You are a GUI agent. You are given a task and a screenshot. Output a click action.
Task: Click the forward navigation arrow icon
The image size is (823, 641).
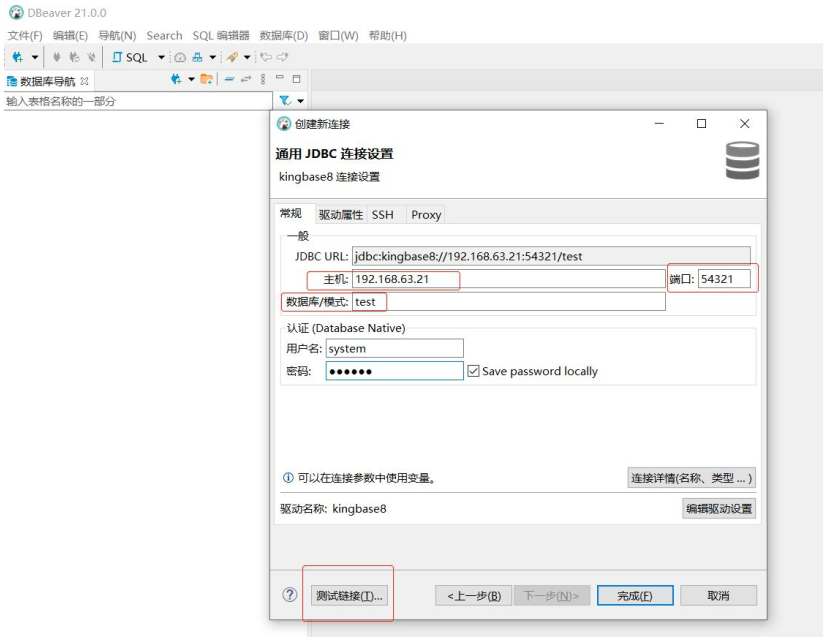pyautogui.click(x=283, y=57)
